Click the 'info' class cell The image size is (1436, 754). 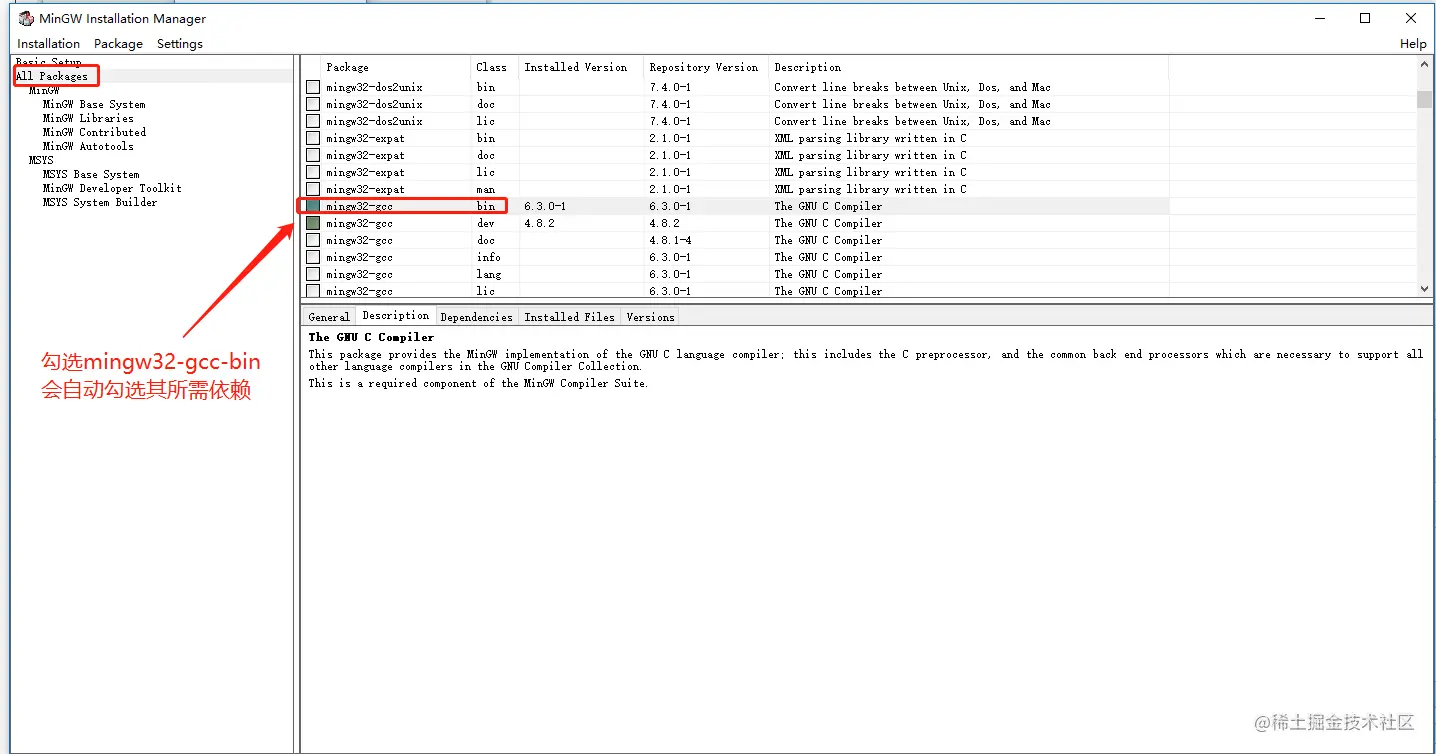point(489,258)
